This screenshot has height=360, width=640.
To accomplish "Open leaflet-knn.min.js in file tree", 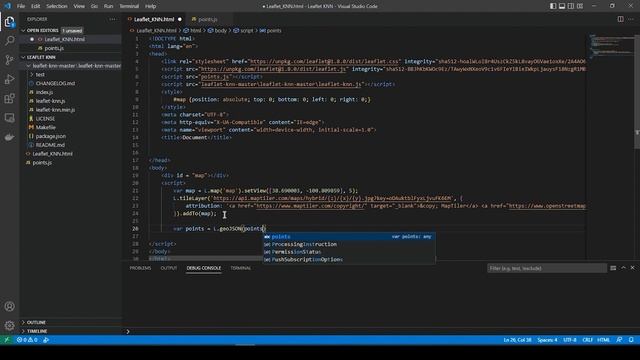I will pos(56,110).
